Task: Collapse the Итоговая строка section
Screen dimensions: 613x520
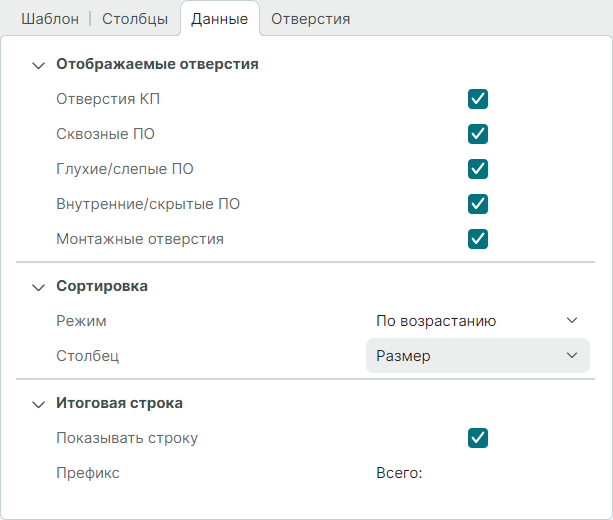Action: (39, 405)
